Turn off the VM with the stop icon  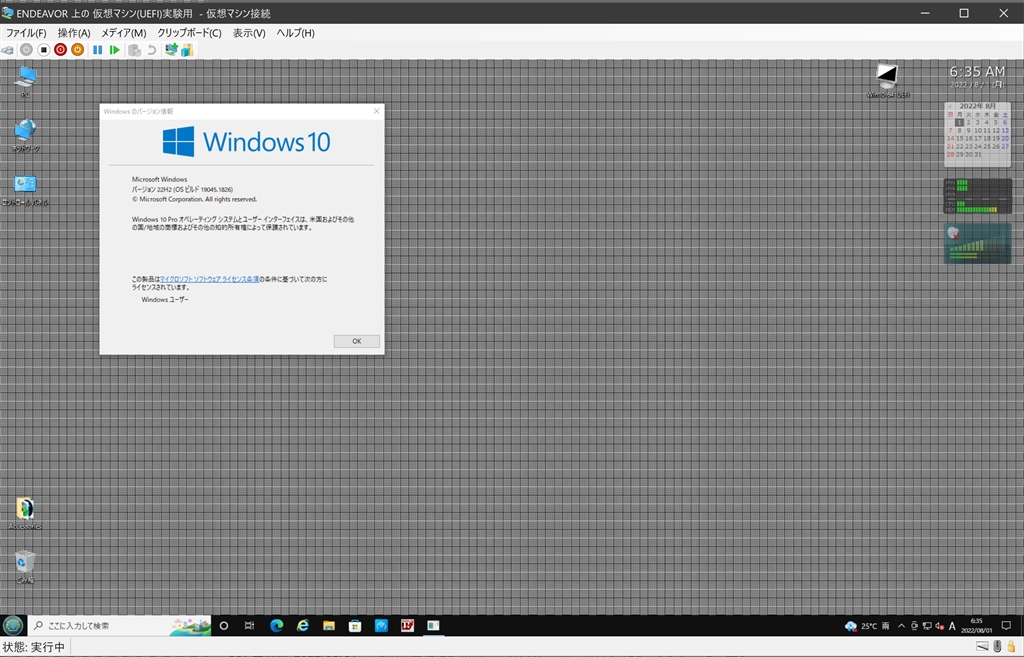[x=44, y=50]
